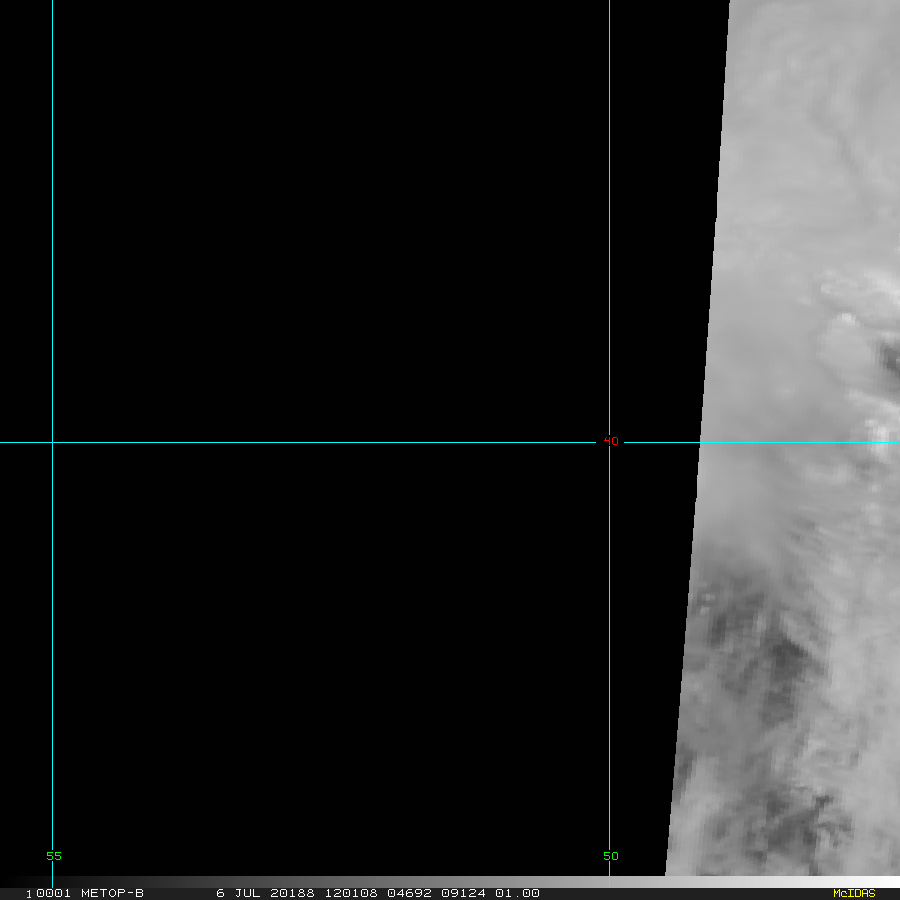Click intersection of 50 longitude and 40 latitude lines
900x900 pixels.
[x=609, y=442]
